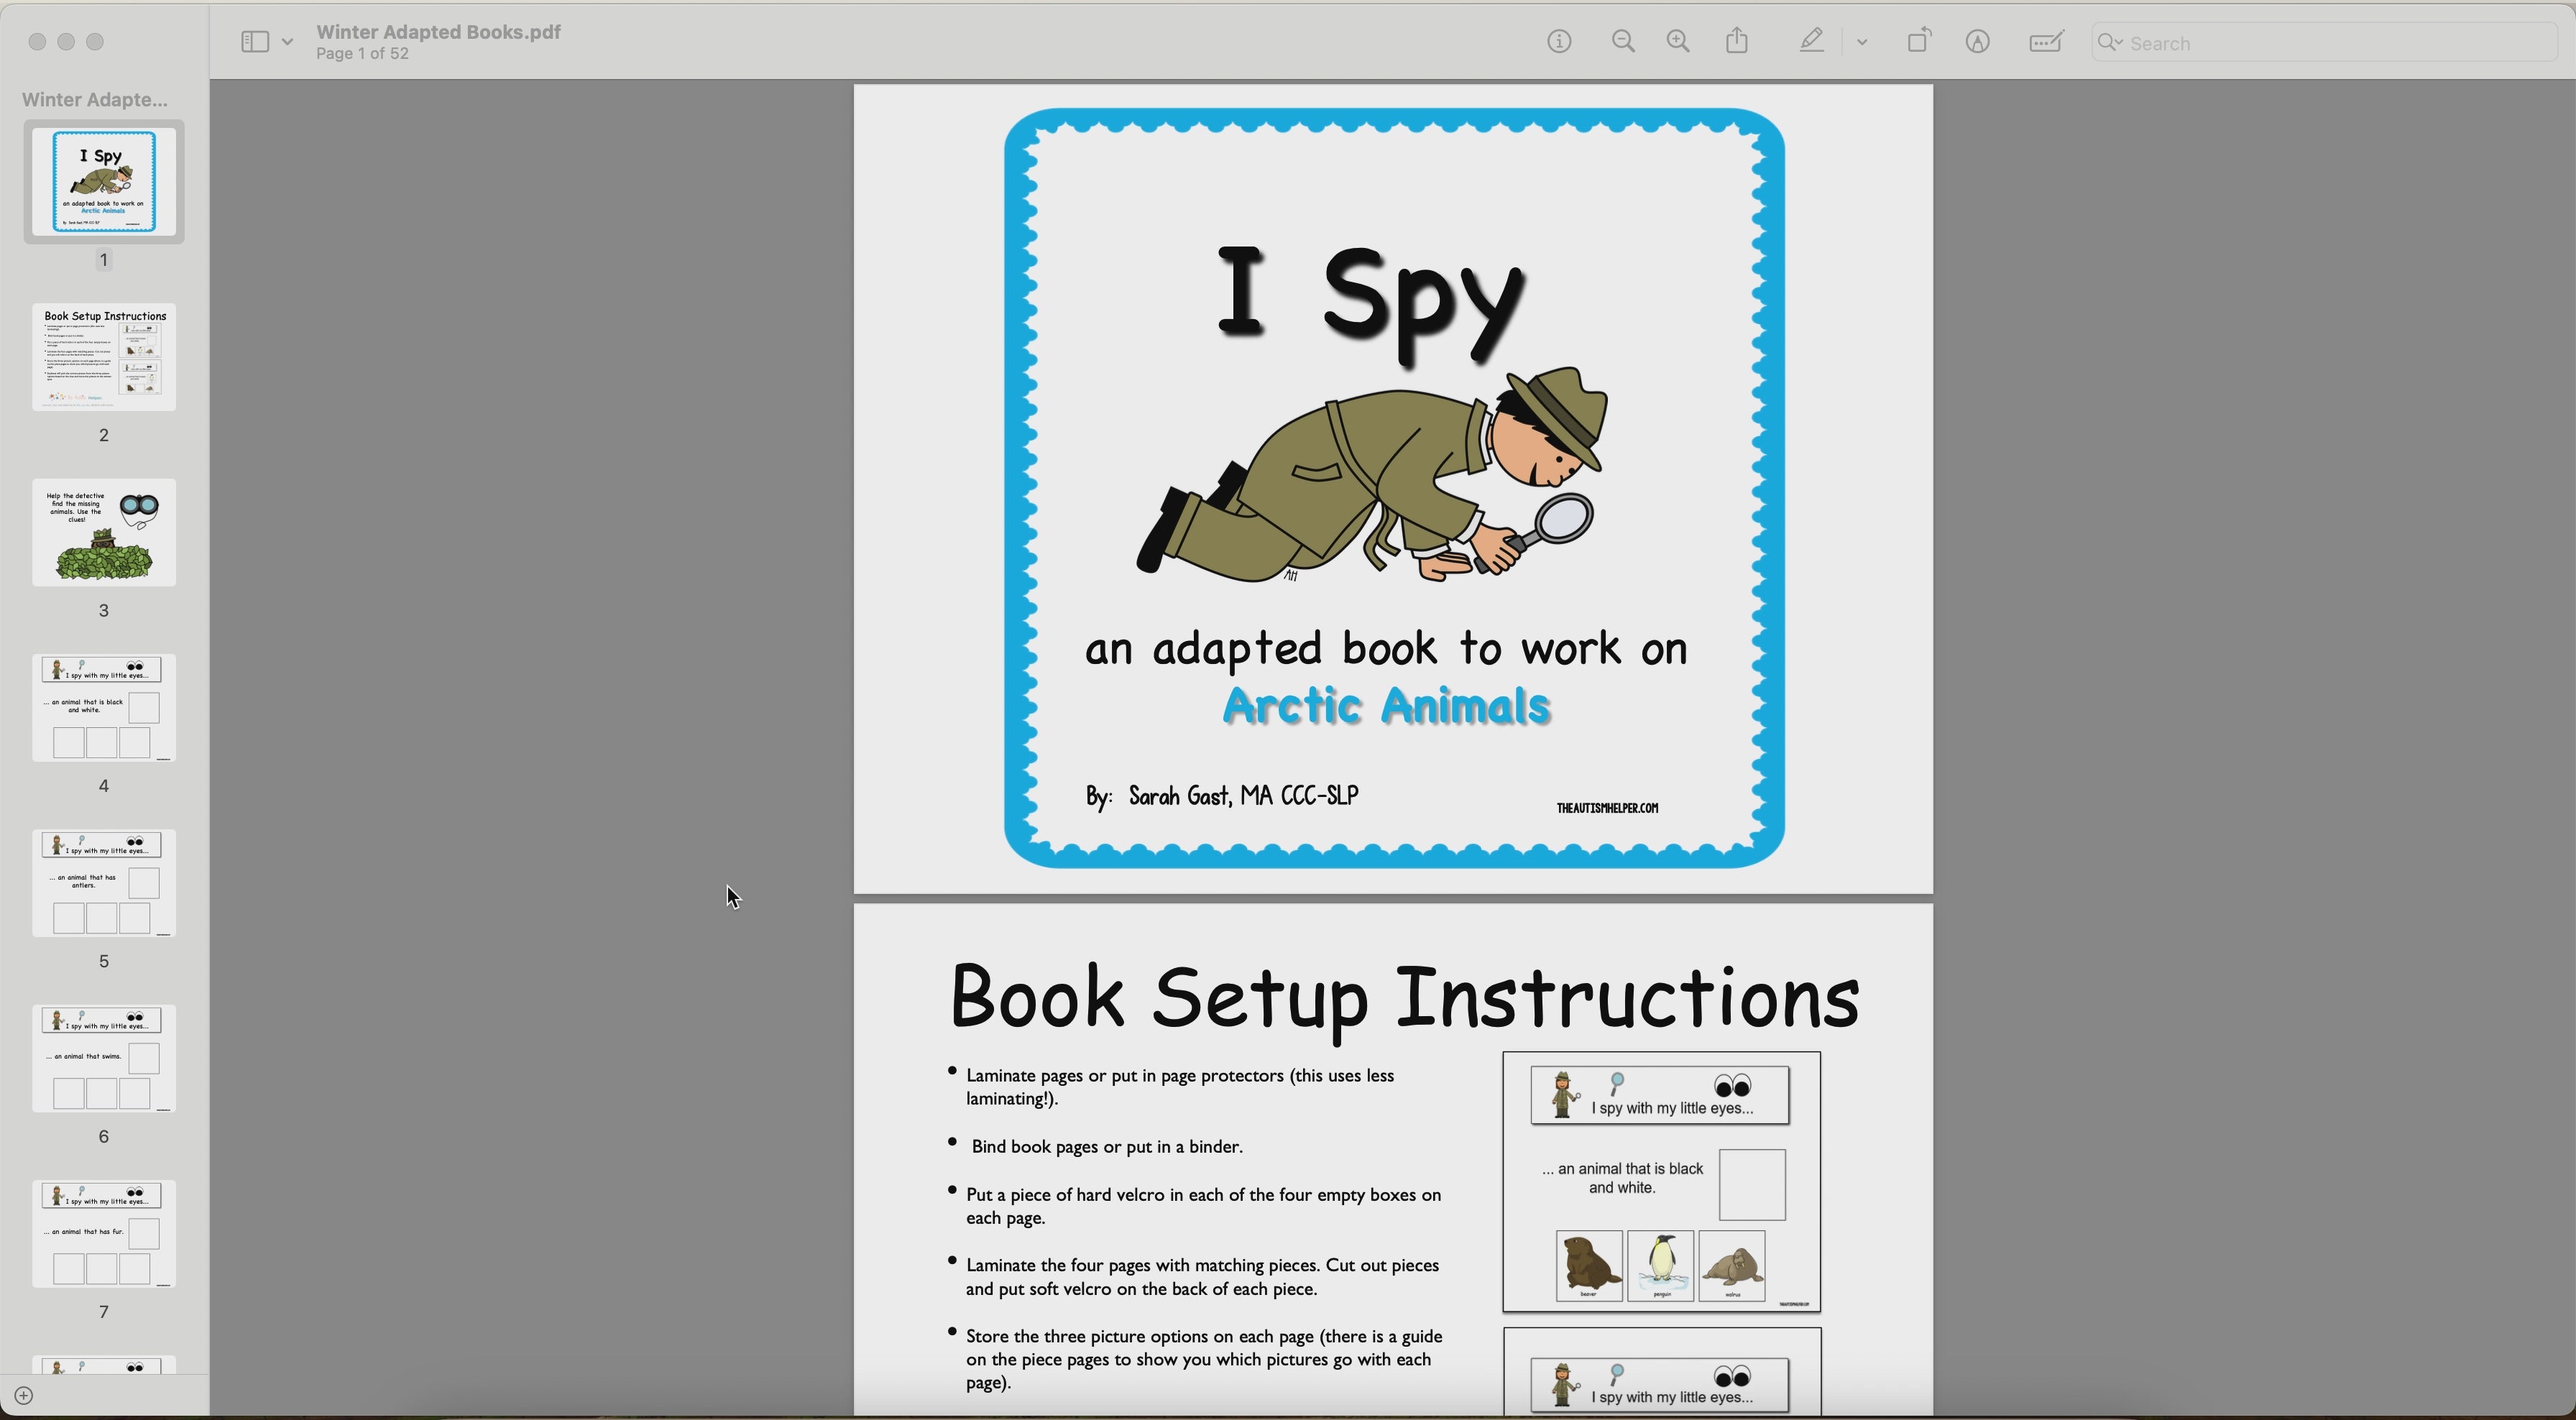This screenshot has height=1420, width=2576.
Task: Zoom out on the PDF
Action: (1623, 41)
